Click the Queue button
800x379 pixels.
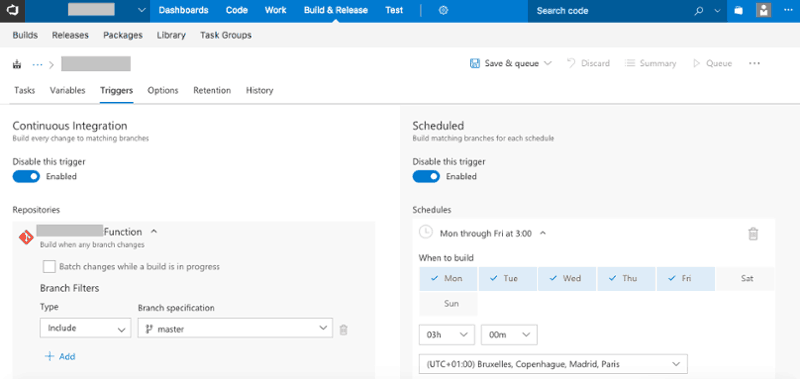coord(712,64)
